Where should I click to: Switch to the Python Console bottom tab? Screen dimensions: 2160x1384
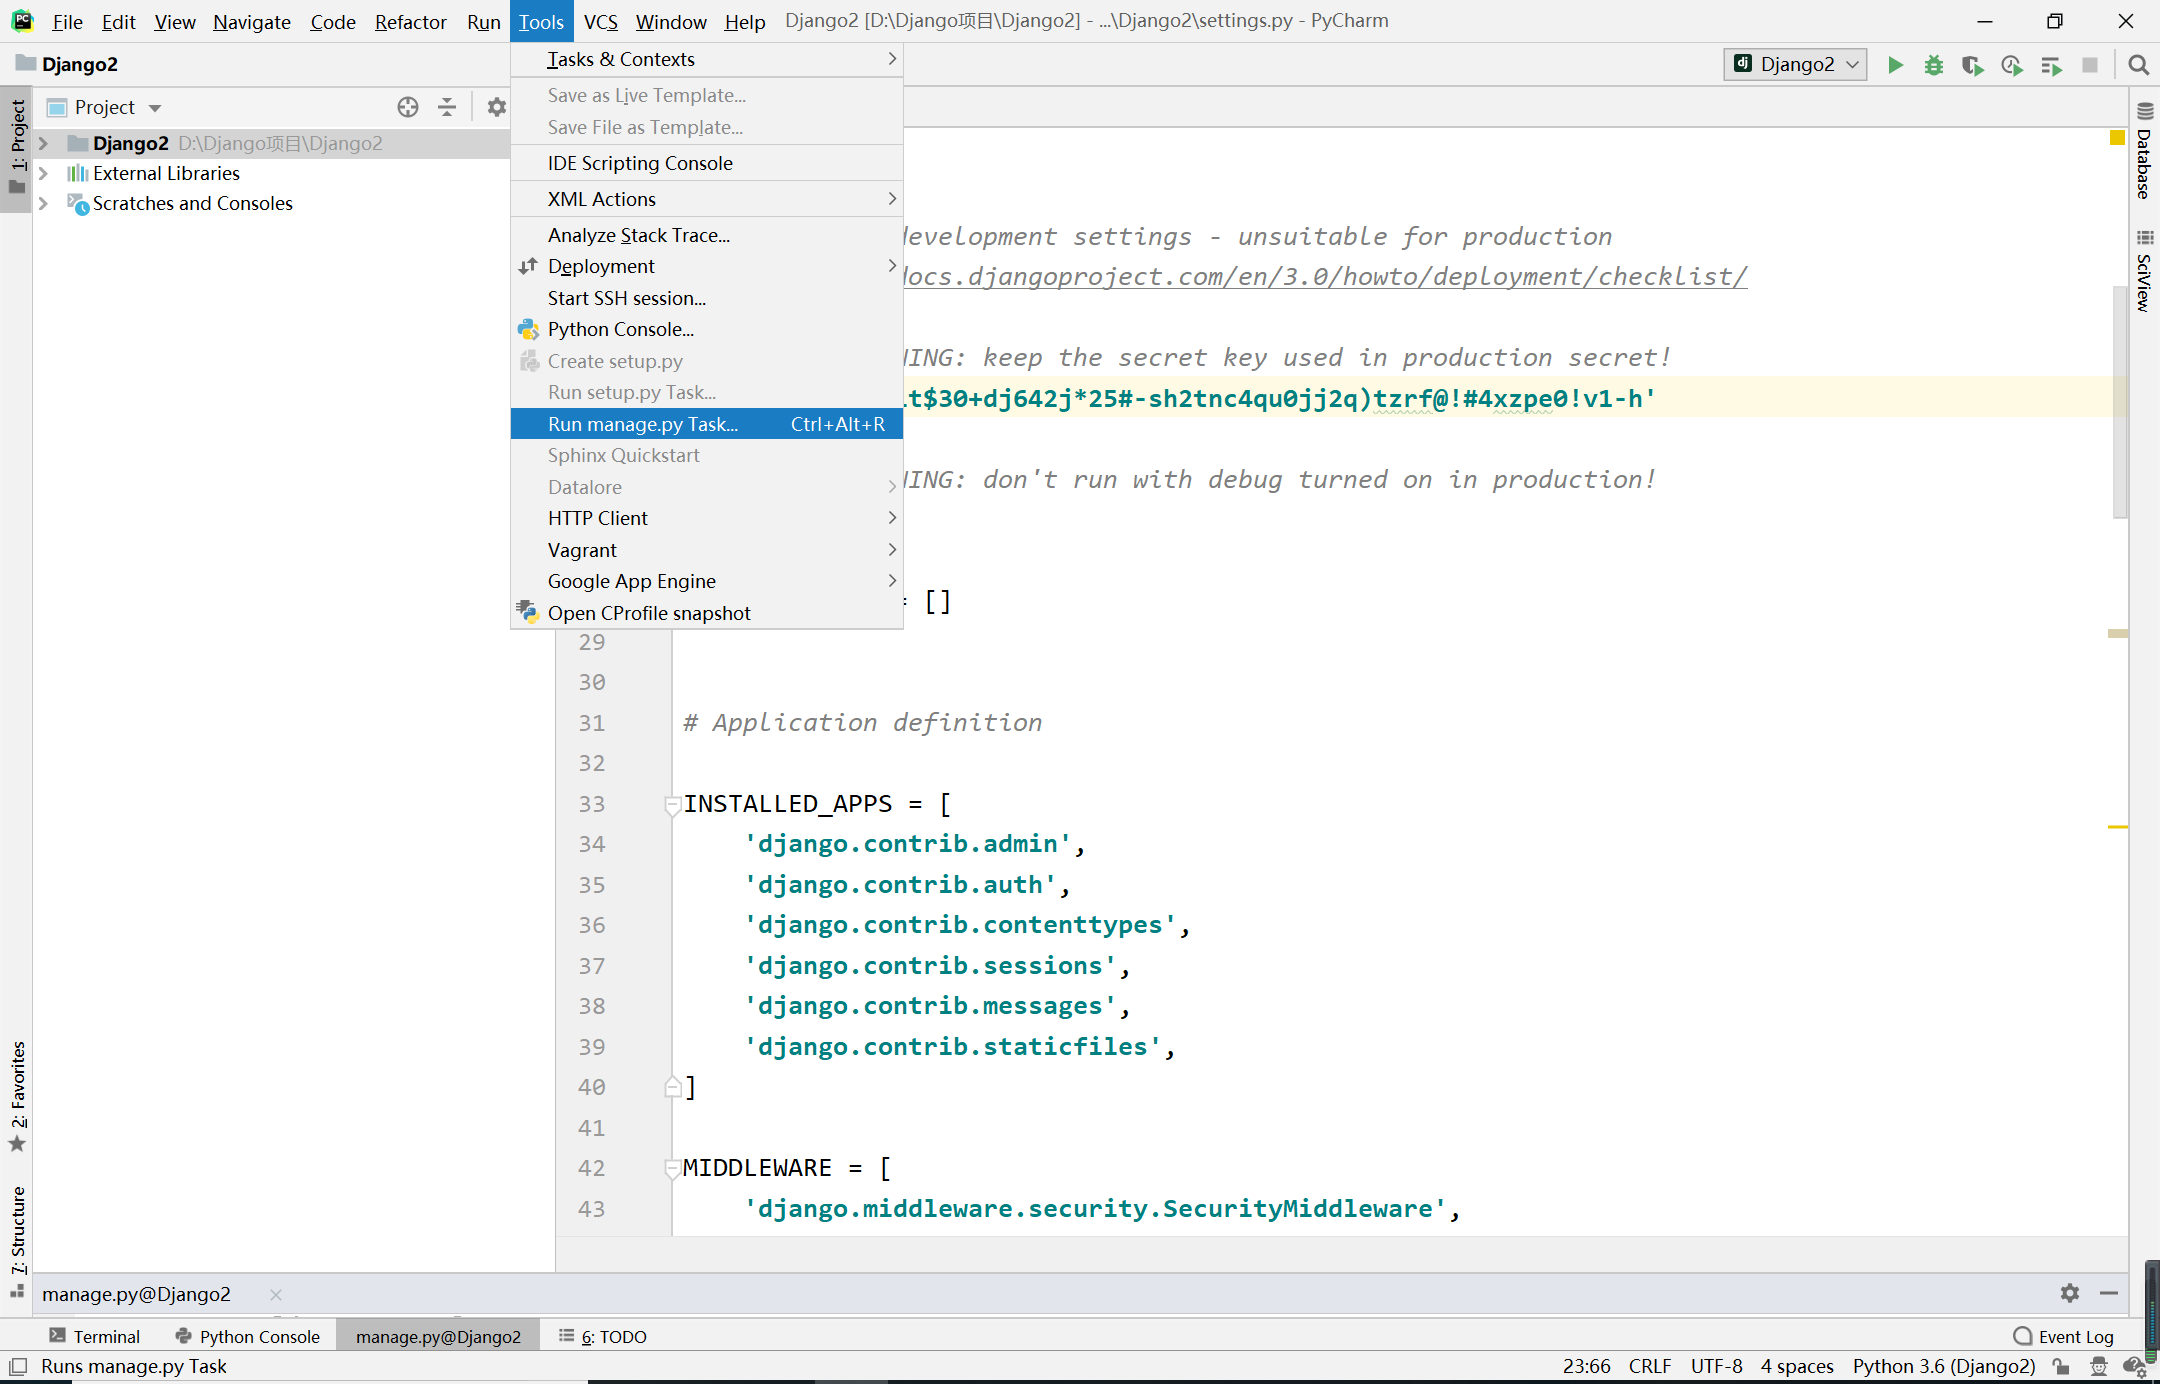(x=247, y=1336)
